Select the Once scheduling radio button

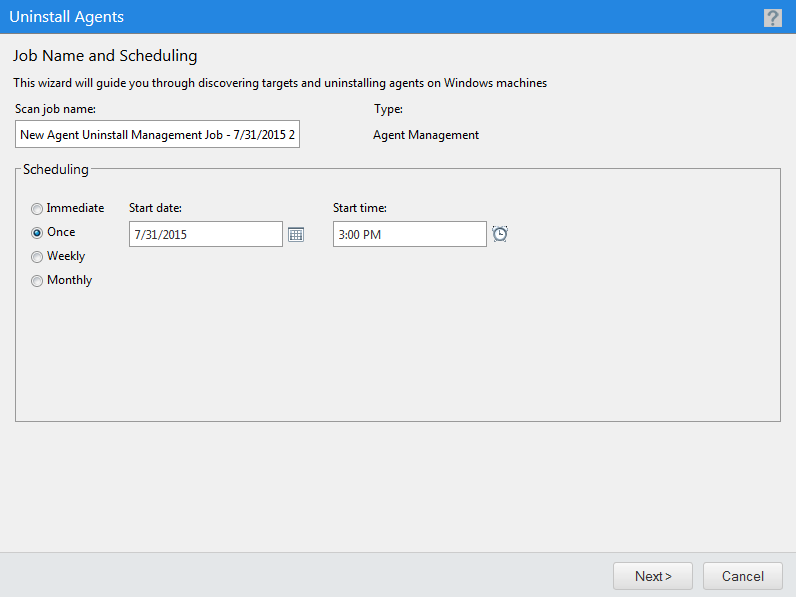37,233
